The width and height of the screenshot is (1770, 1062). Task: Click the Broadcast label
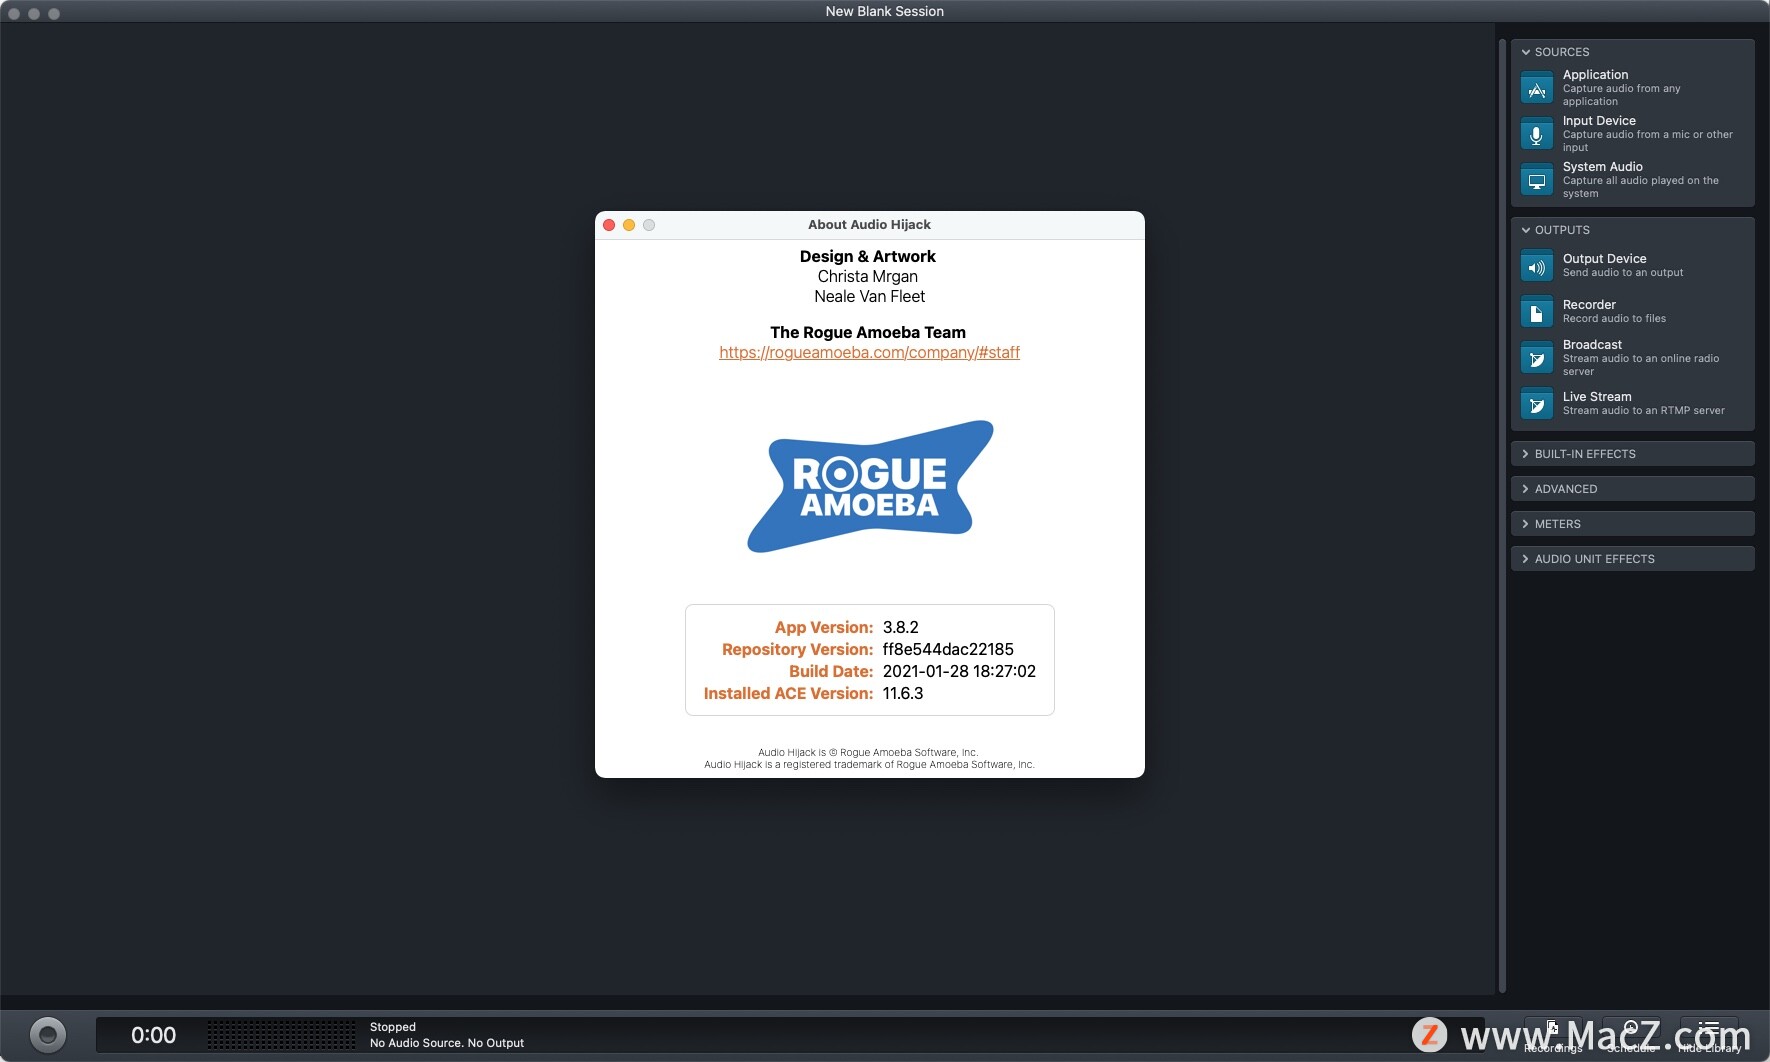pyautogui.click(x=1592, y=345)
